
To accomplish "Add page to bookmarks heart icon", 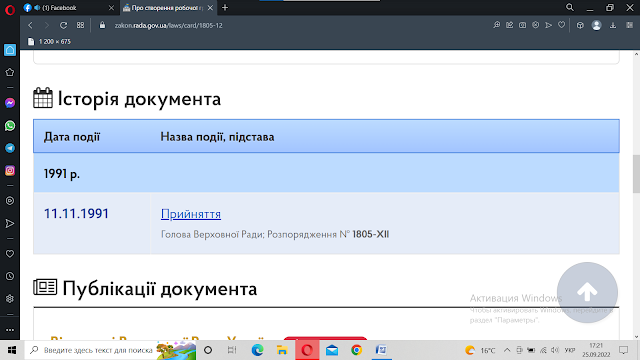I will pyautogui.click(x=562, y=25).
